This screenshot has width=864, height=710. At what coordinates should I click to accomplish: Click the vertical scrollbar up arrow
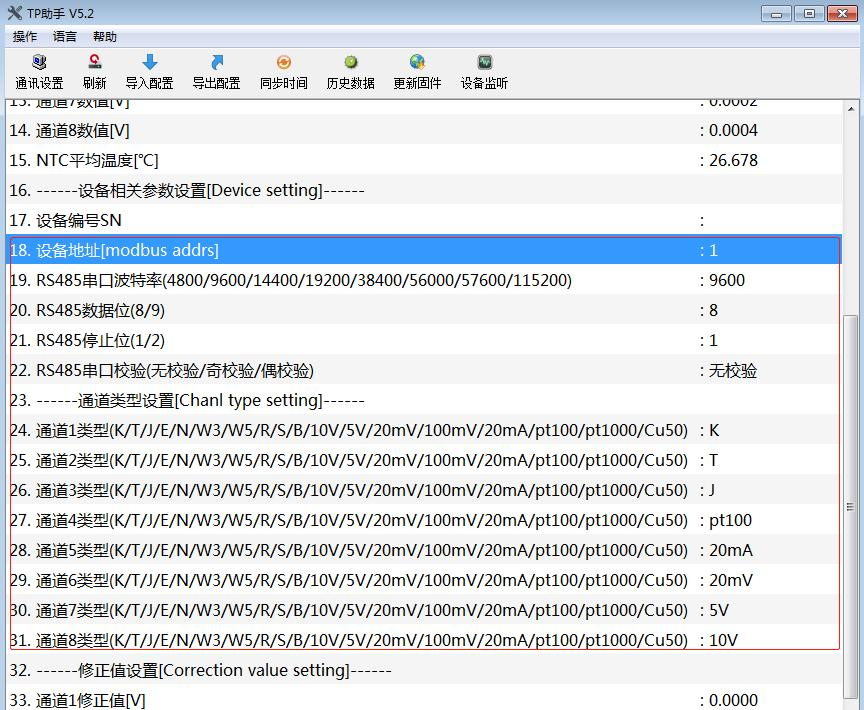click(x=852, y=108)
